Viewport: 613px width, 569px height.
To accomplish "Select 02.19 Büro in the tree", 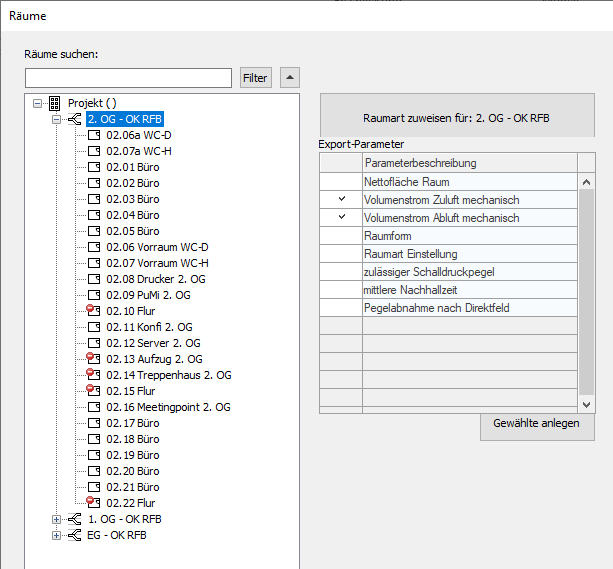I will [x=133, y=456].
